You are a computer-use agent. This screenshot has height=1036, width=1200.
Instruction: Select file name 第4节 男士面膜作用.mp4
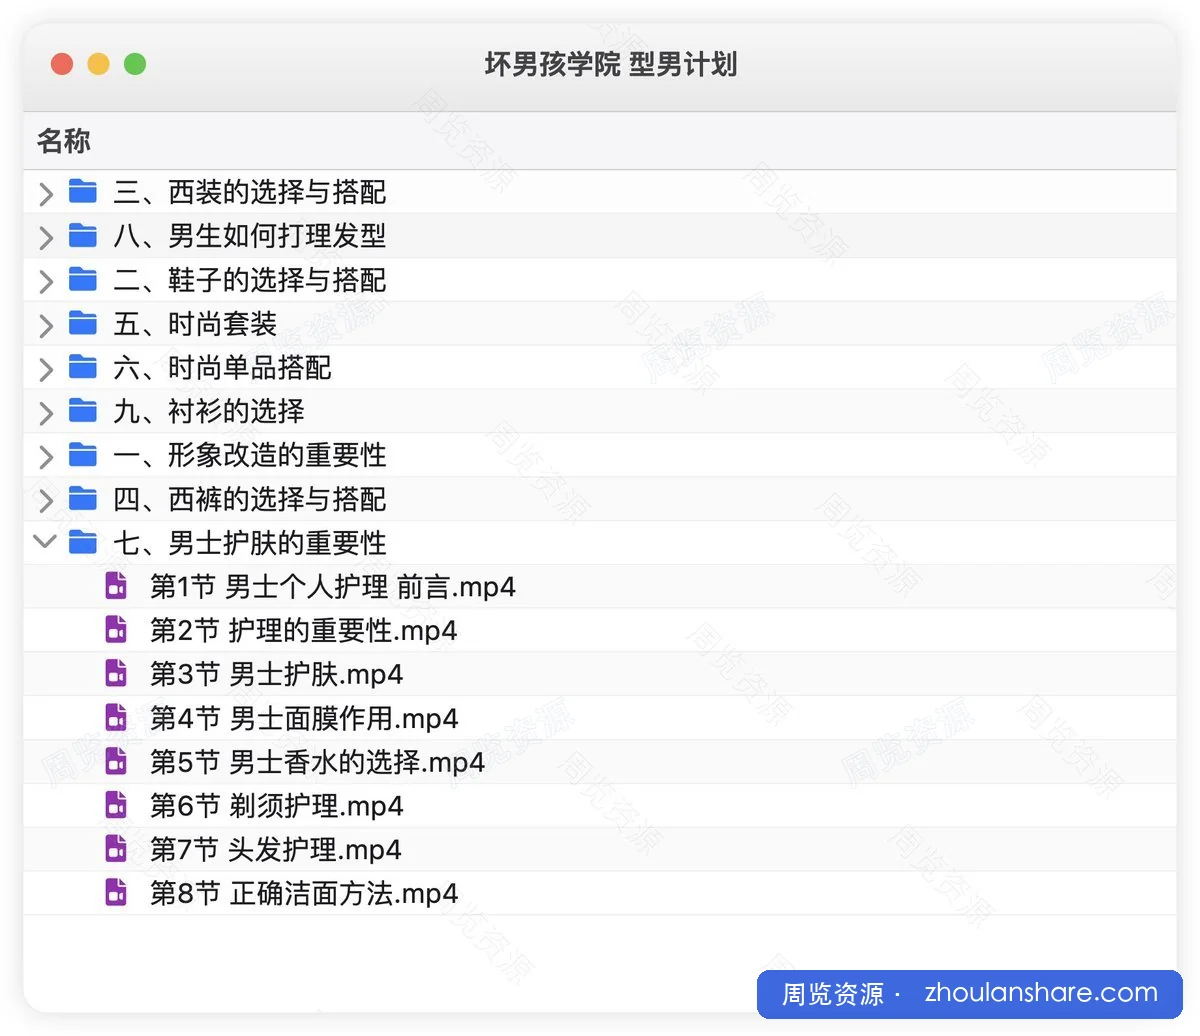pyautogui.click(x=304, y=719)
